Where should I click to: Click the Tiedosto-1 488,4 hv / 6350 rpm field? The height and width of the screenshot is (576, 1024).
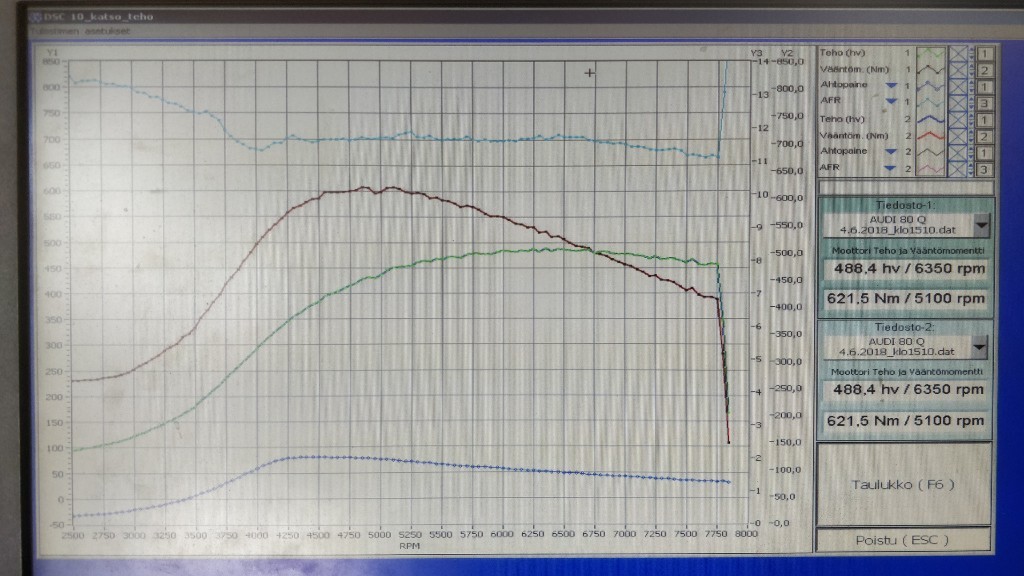[905, 269]
